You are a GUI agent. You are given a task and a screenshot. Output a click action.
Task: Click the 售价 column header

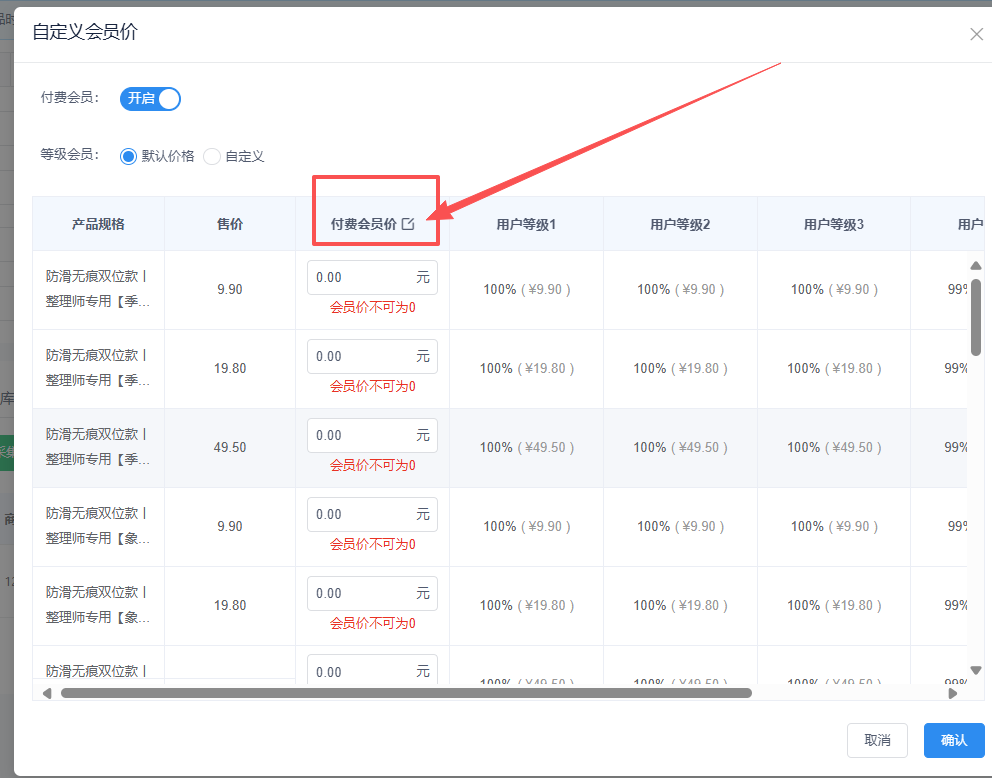click(x=230, y=224)
